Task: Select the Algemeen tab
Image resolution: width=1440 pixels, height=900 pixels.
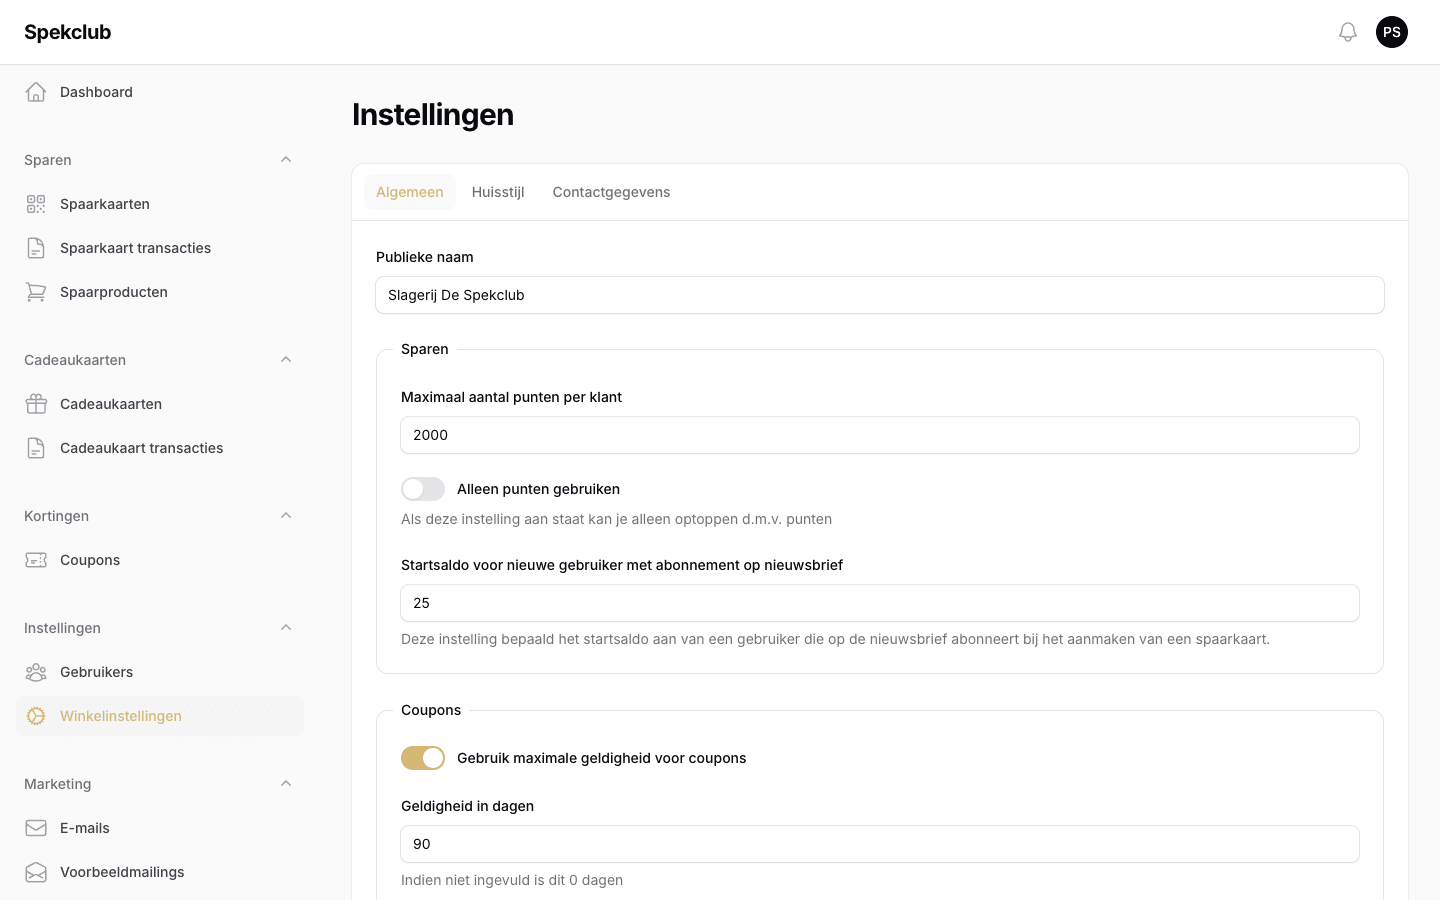Action: [x=410, y=192]
